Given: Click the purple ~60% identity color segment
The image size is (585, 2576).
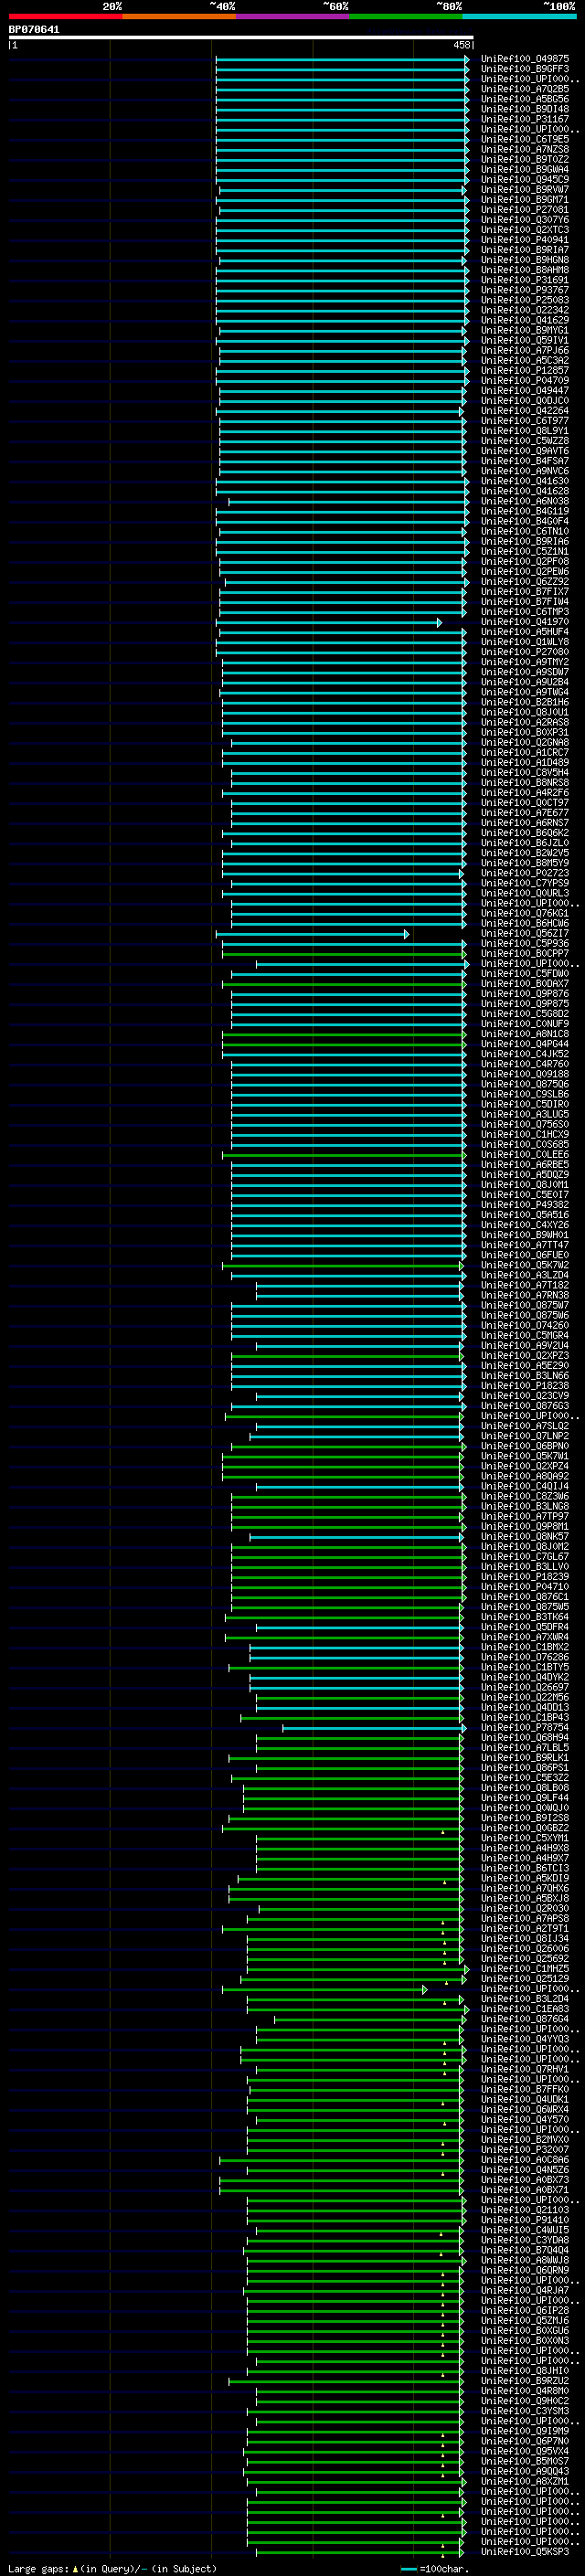Looking at the screenshot, I should (x=293, y=17).
